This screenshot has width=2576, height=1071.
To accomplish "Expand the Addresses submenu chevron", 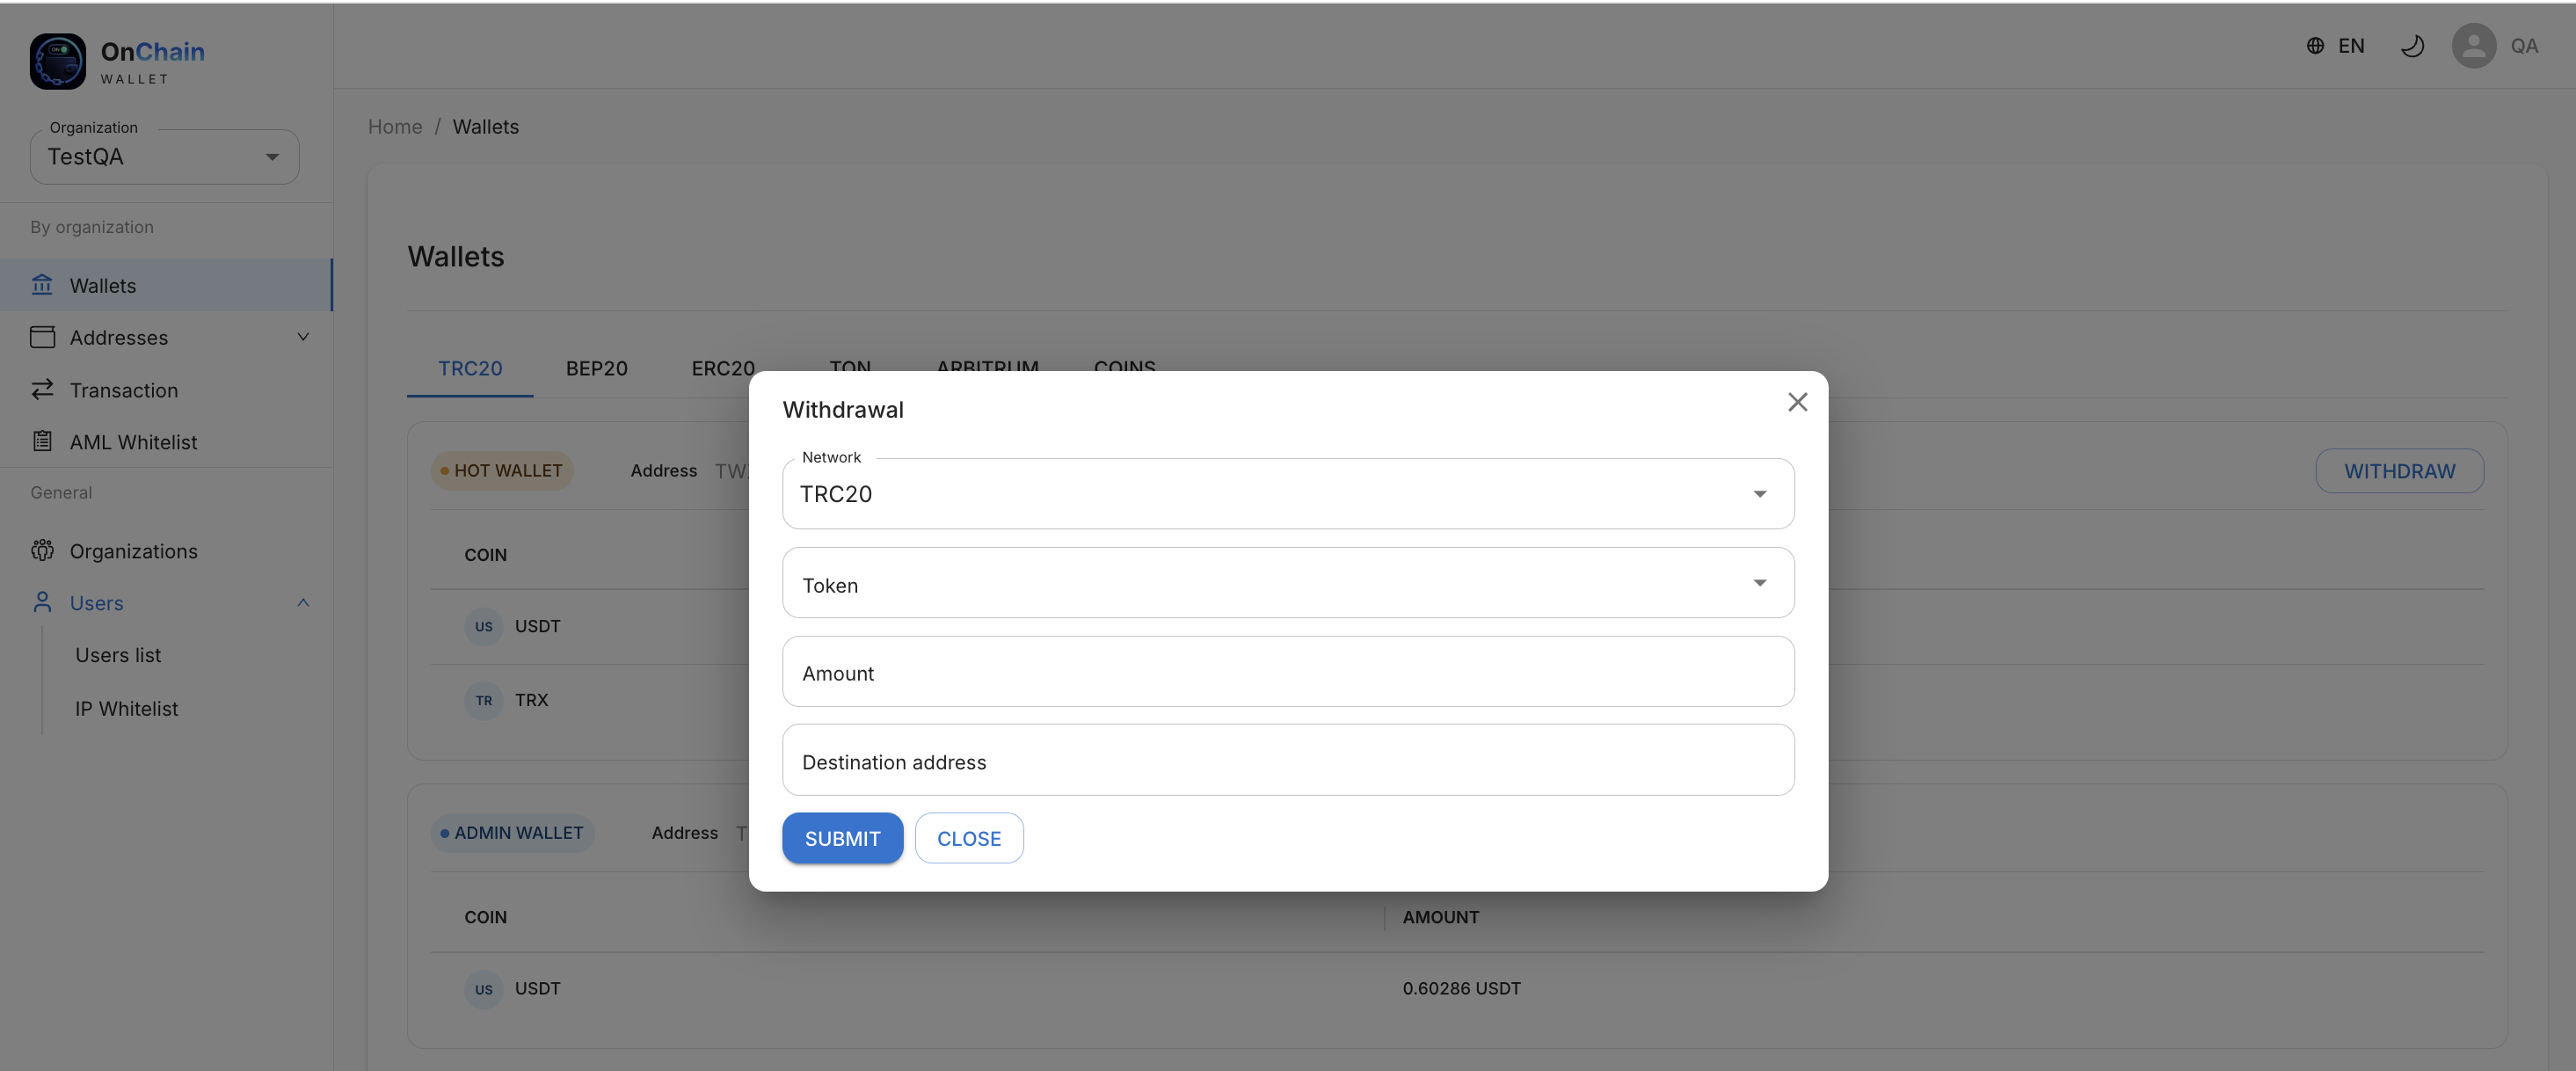I will point(303,337).
